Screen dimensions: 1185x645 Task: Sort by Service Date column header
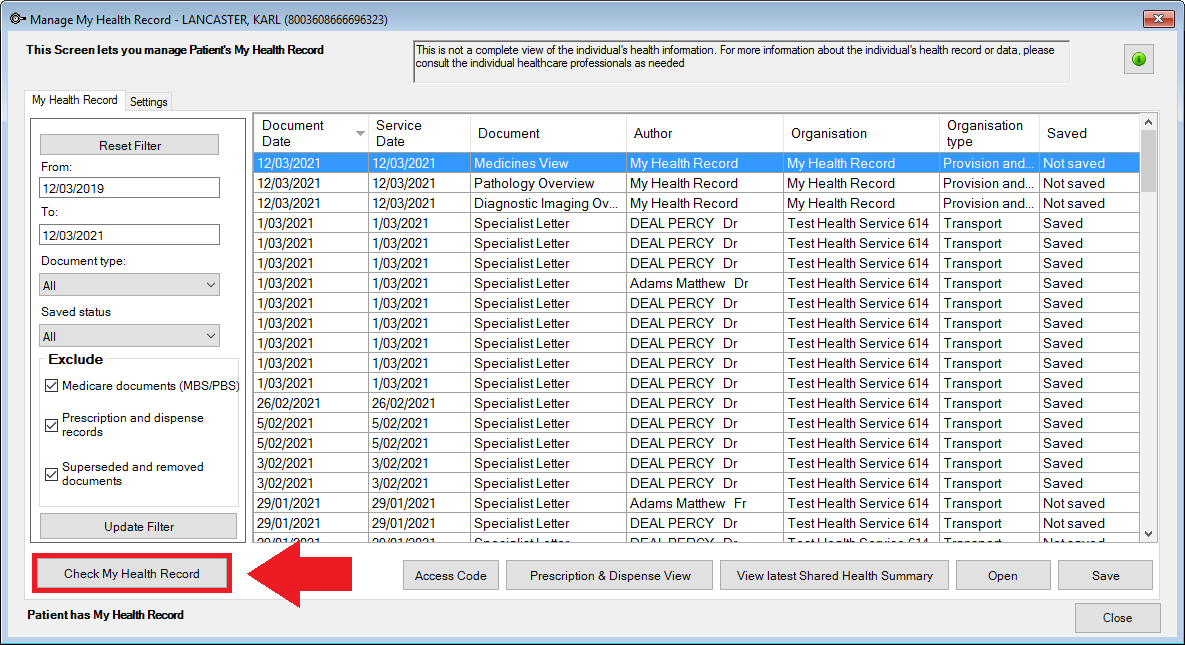[419, 133]
